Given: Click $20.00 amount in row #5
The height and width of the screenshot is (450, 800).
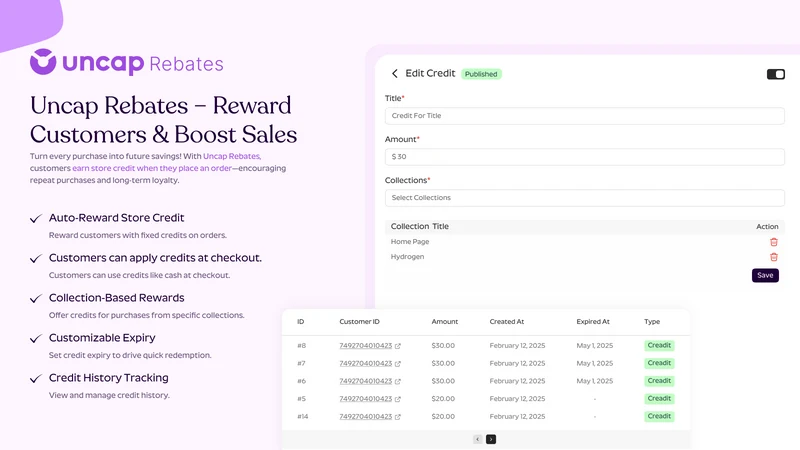Looking at the screenshot, I should 443,398.
